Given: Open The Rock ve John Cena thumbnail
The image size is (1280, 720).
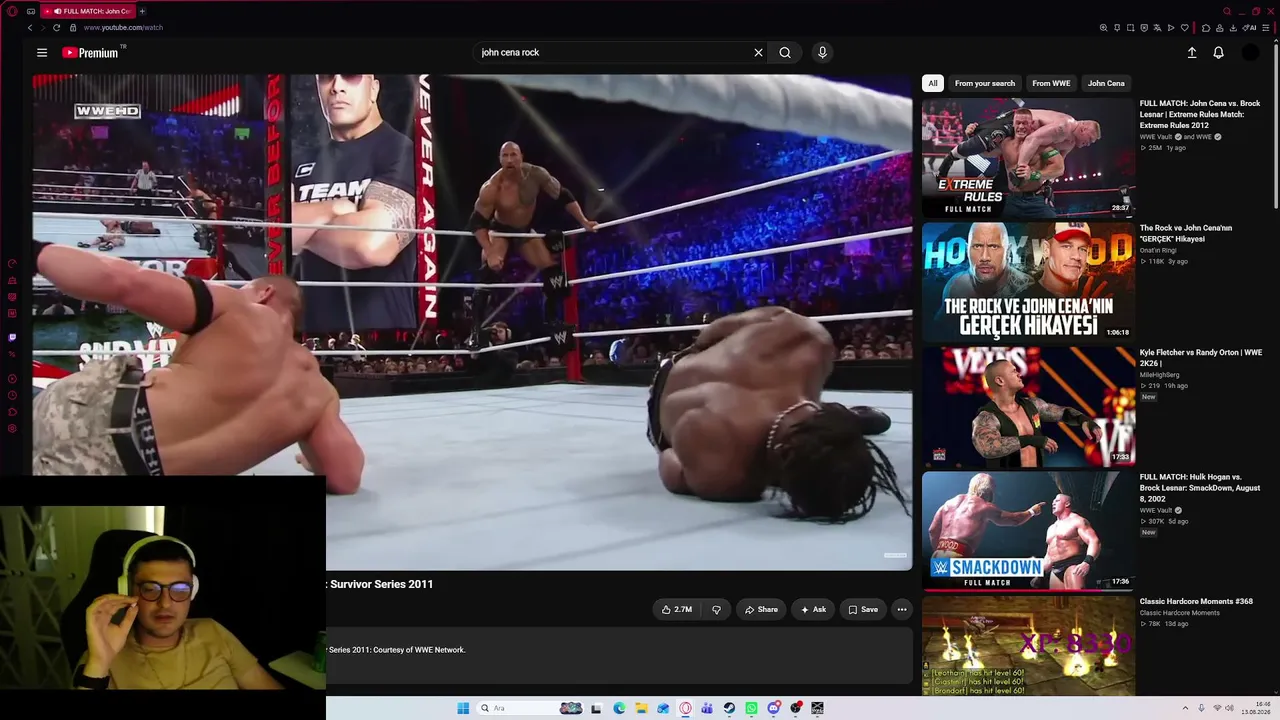Looking at the screenshot, I should click(1028, 282).
